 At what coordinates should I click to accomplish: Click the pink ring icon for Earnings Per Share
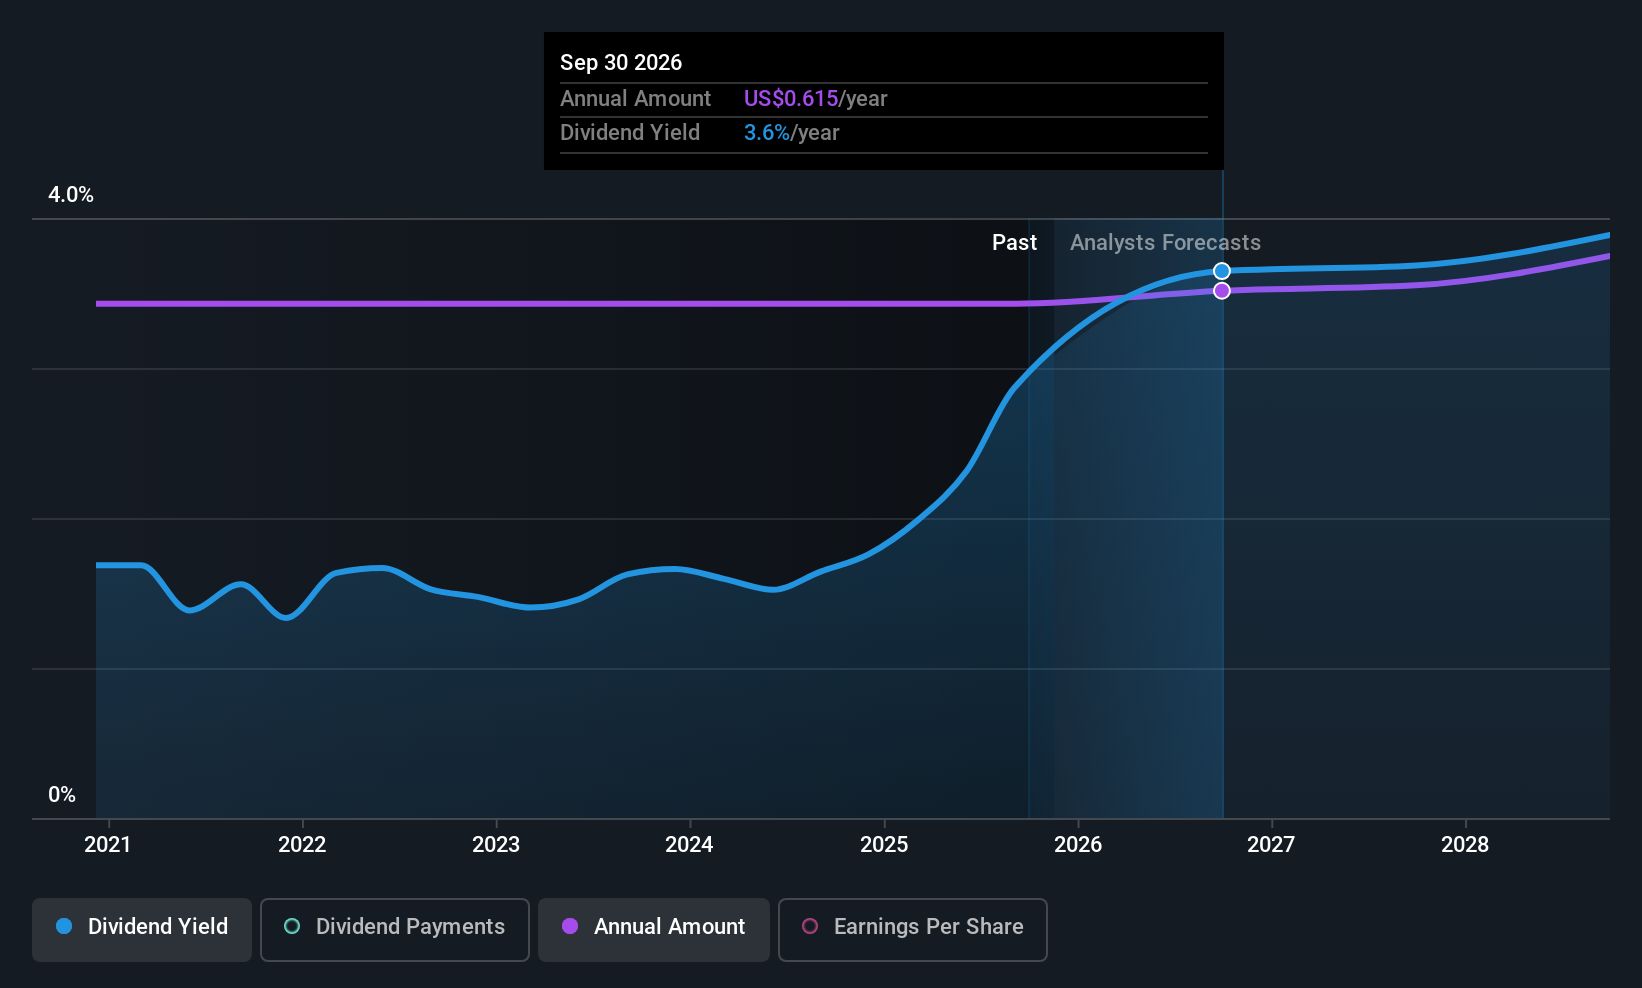811,927
